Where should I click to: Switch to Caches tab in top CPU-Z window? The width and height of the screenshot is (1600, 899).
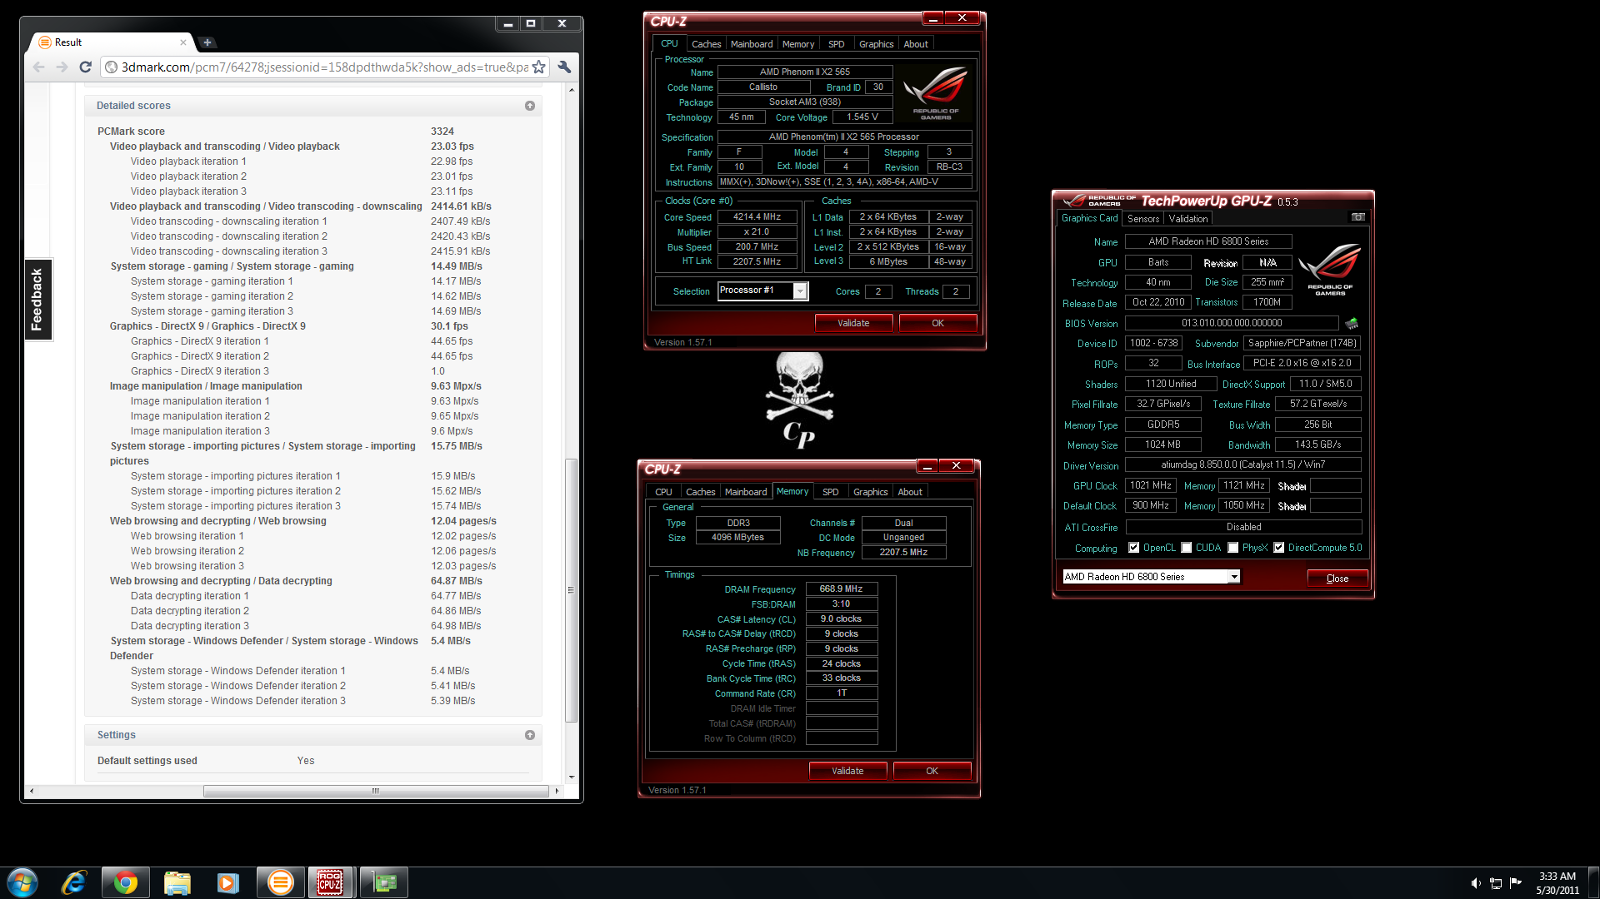point(706,44)
